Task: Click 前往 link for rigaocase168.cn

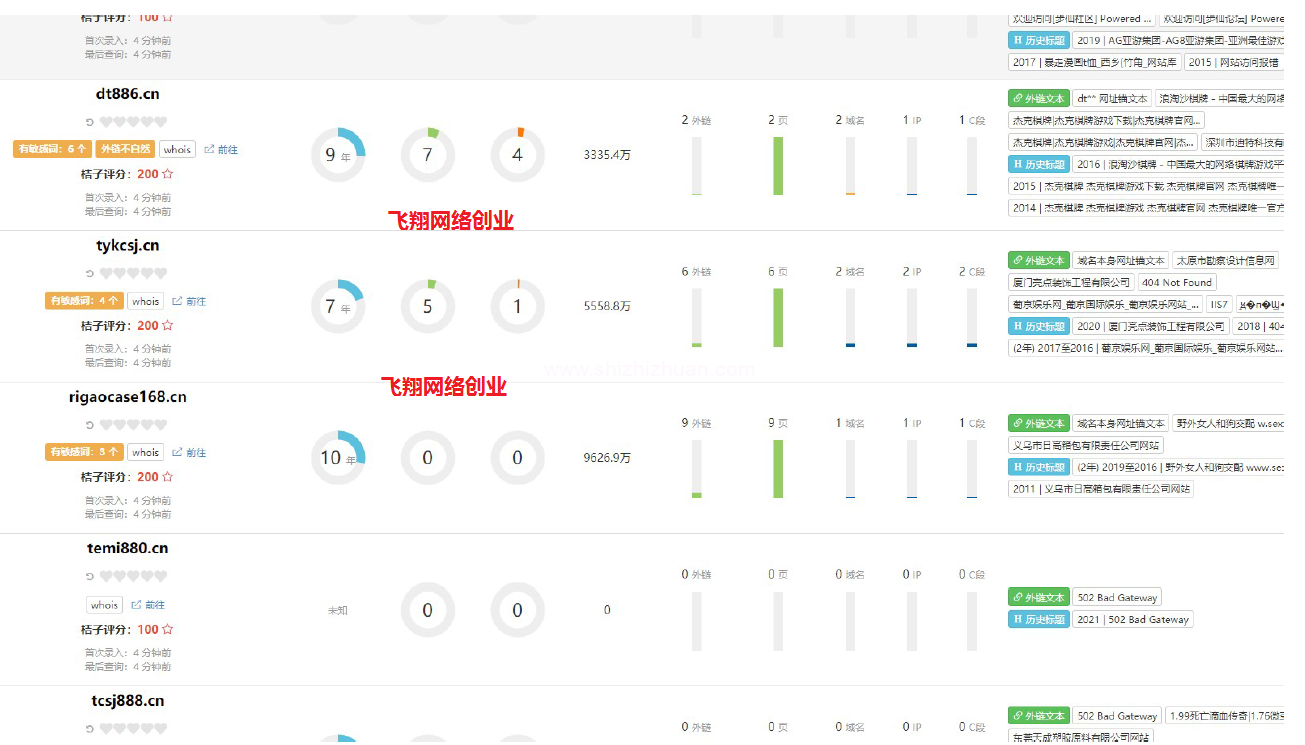Action: tap(190, 453)
